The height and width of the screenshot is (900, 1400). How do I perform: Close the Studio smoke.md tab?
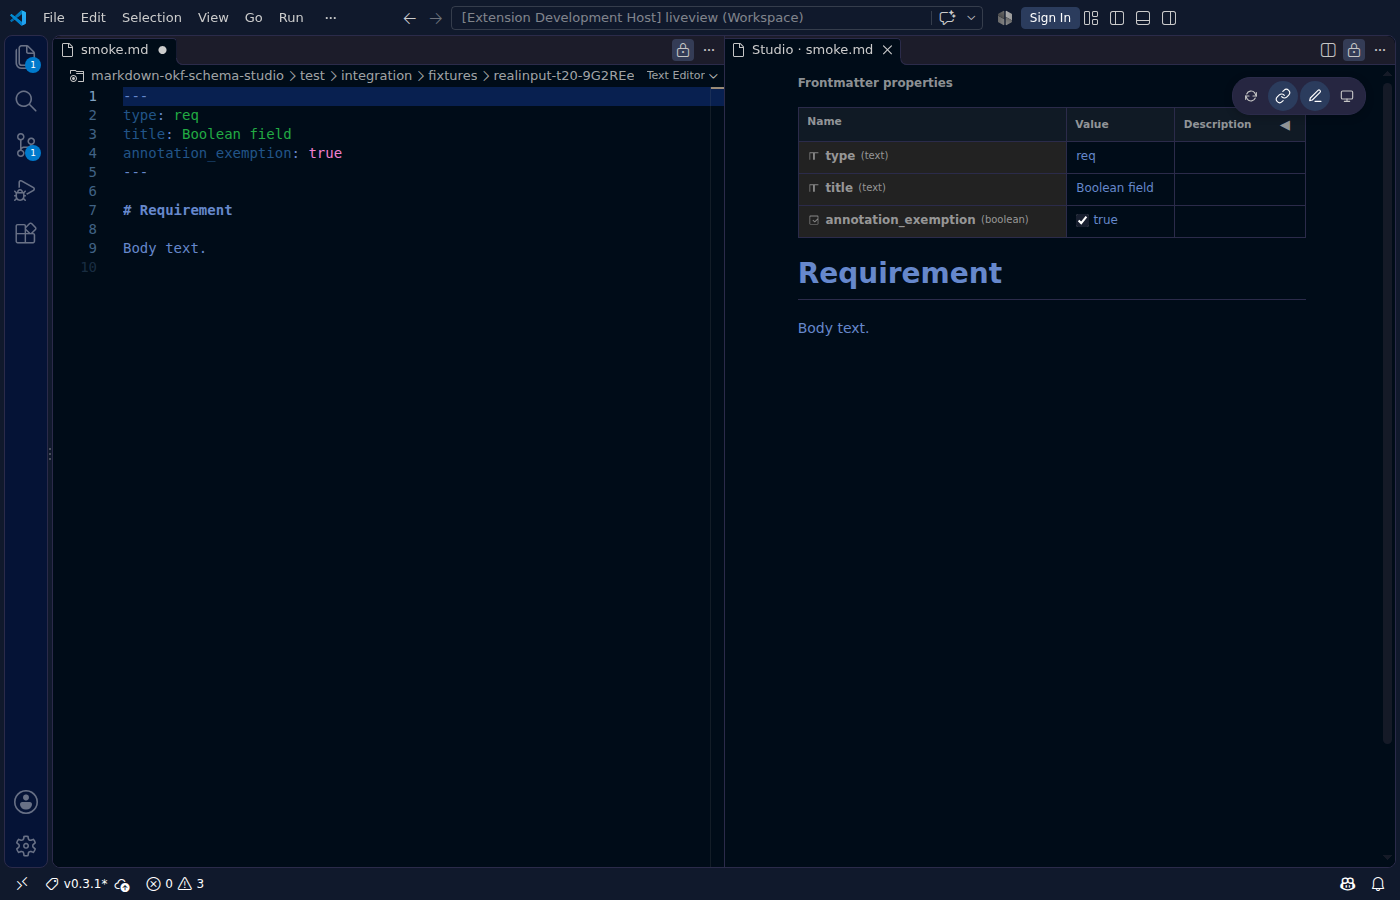(887, 50)
